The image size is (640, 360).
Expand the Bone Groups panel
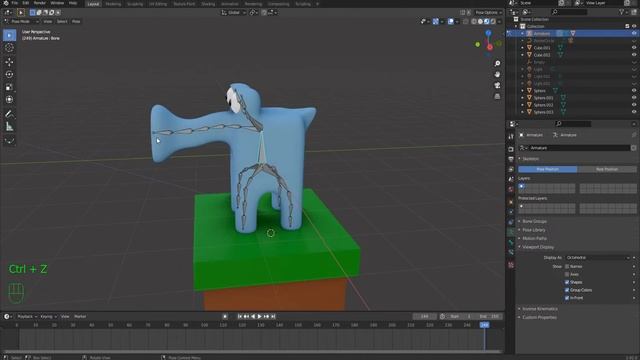534,221
